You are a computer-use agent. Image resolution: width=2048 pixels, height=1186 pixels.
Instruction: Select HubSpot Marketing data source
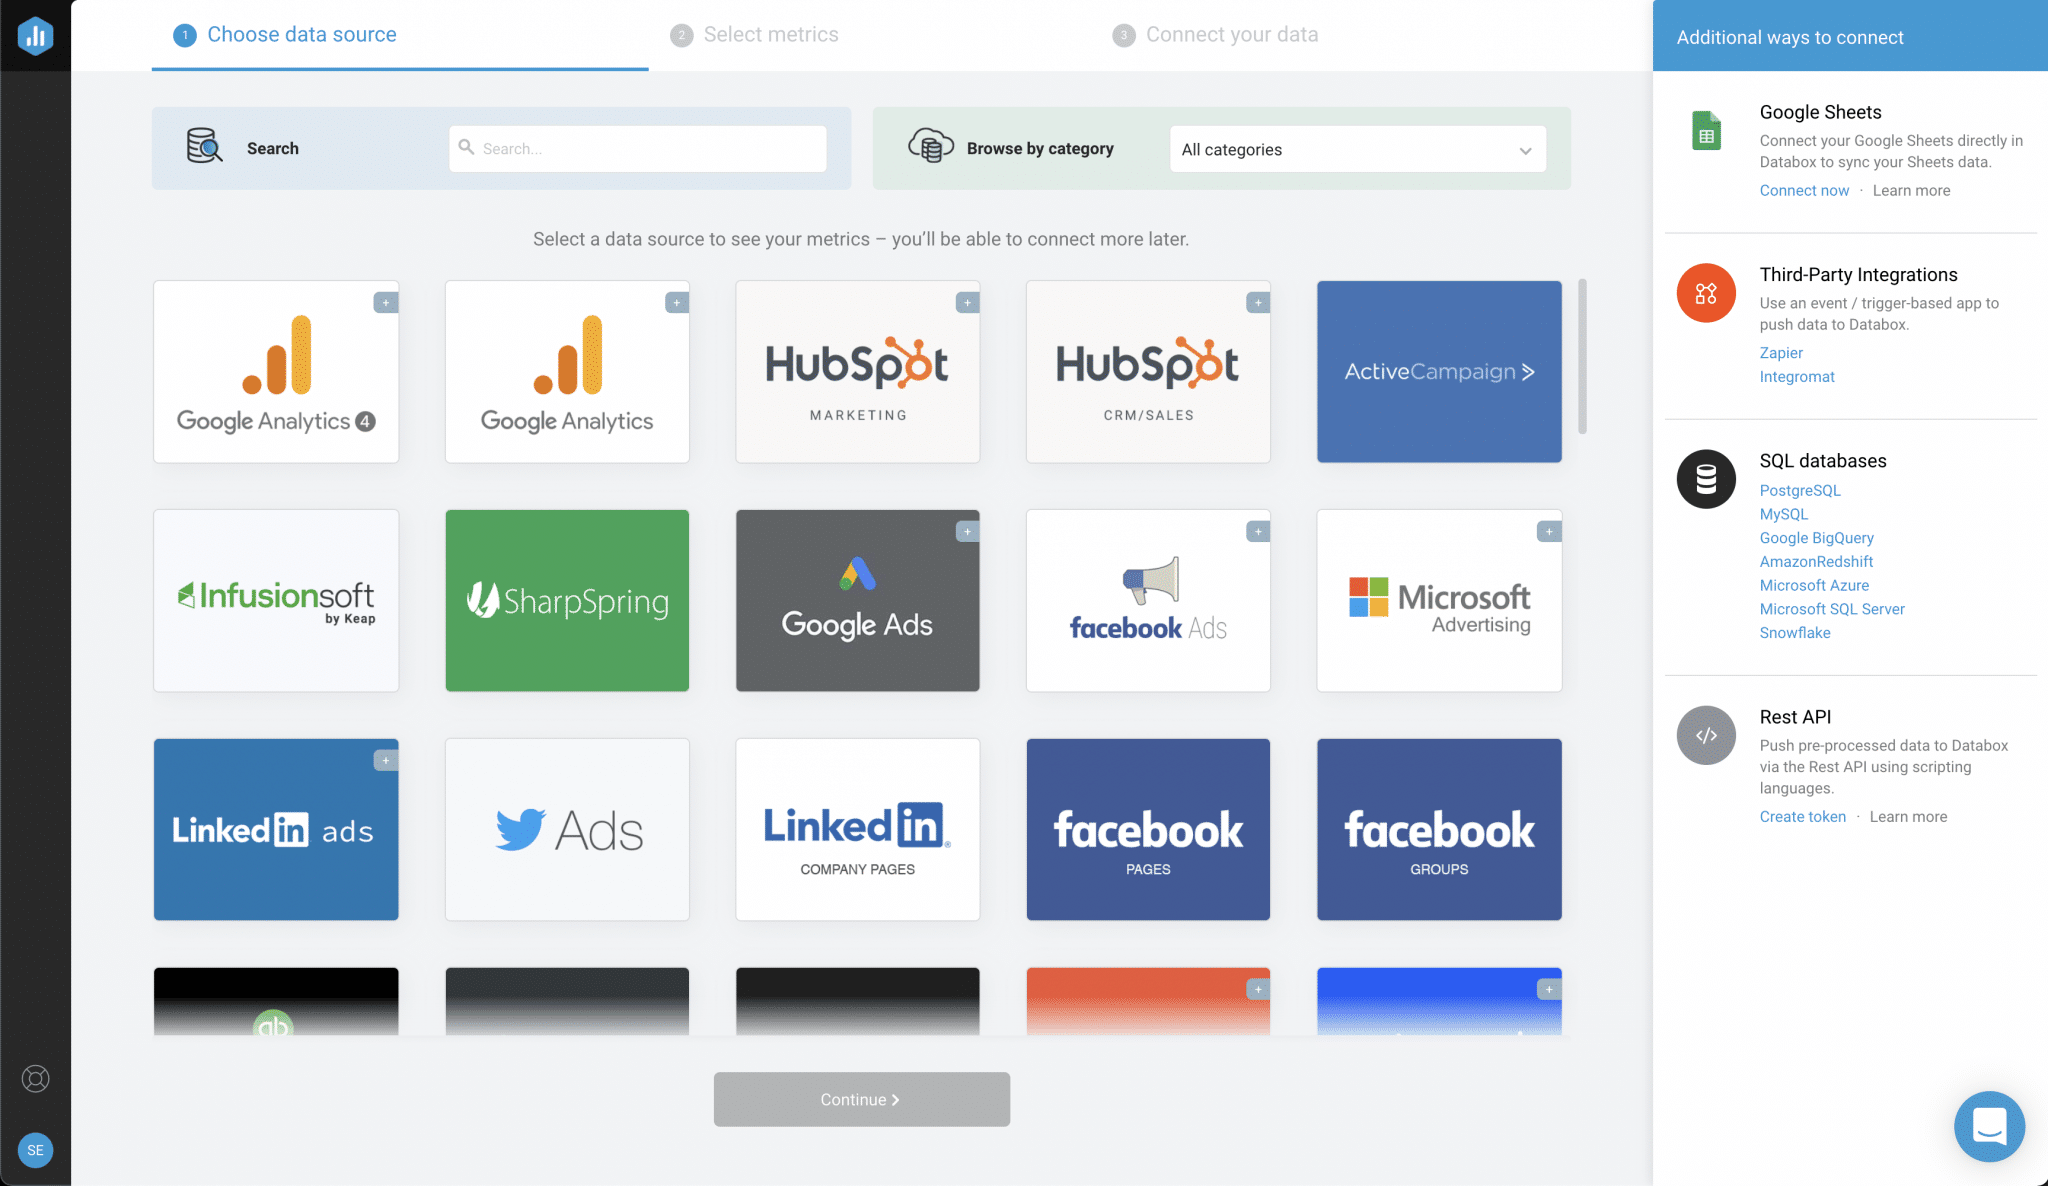click(857, 370)
